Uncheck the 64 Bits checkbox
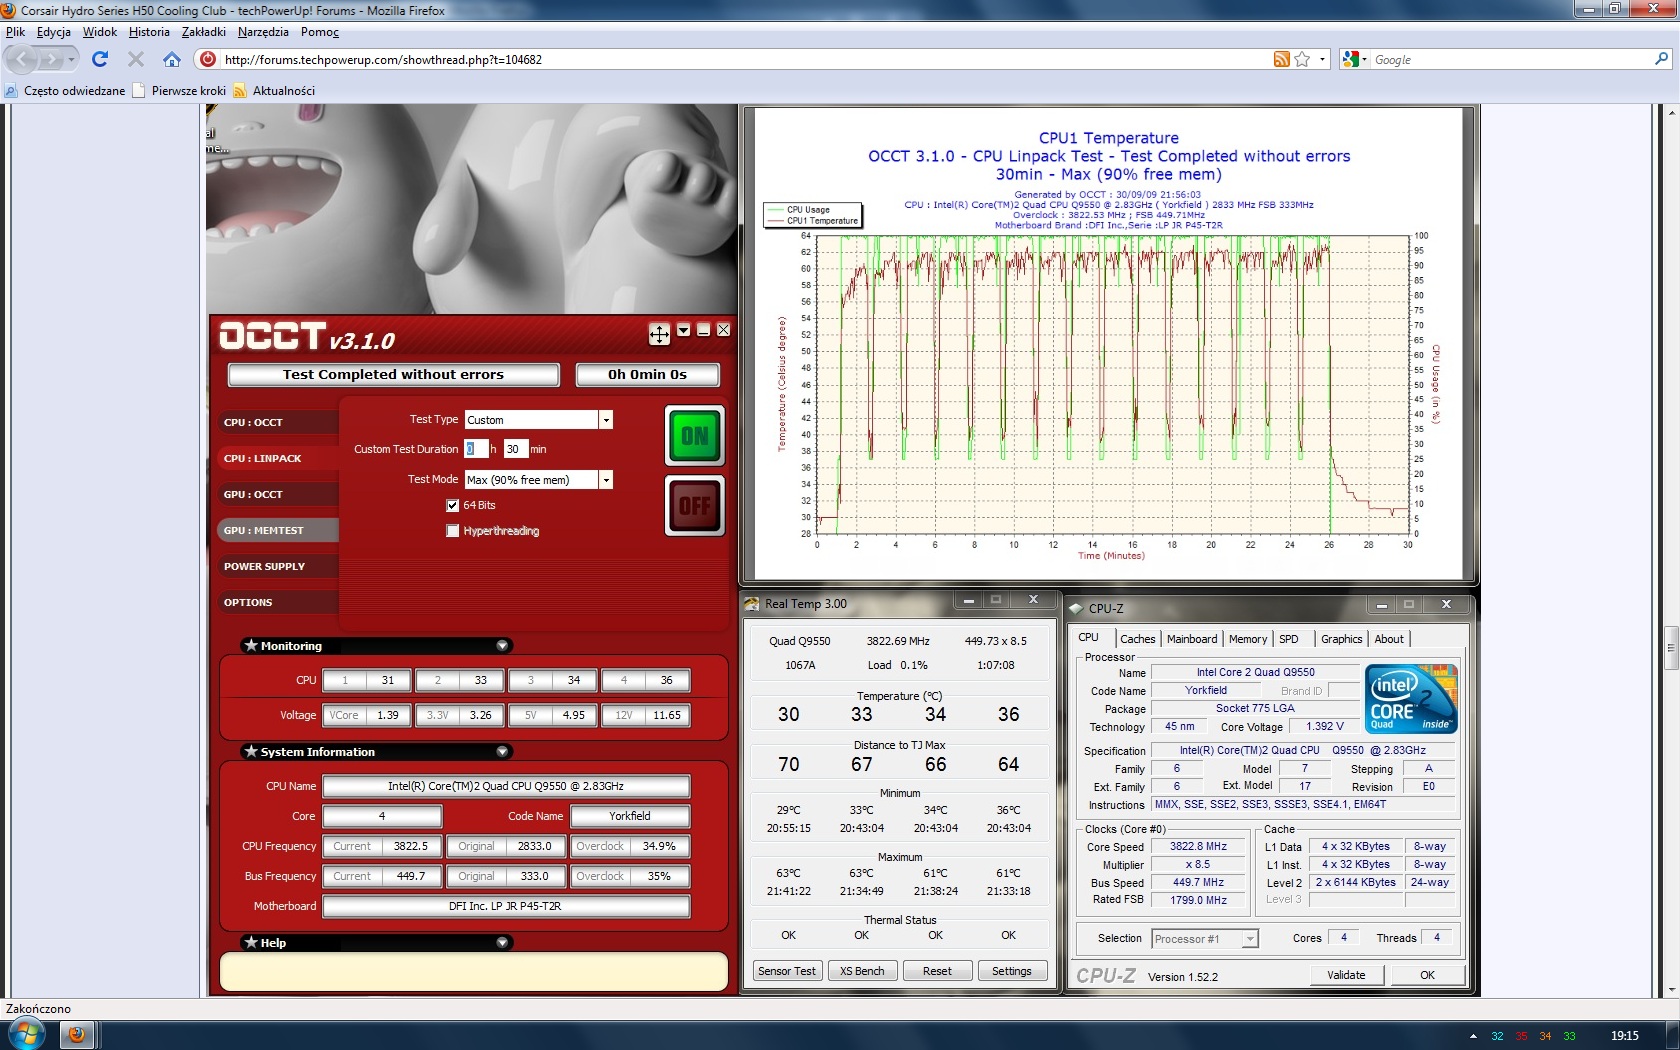The height and width of the screenshot is (1050, 1680). pyautogui.click(x=453, y=506)
